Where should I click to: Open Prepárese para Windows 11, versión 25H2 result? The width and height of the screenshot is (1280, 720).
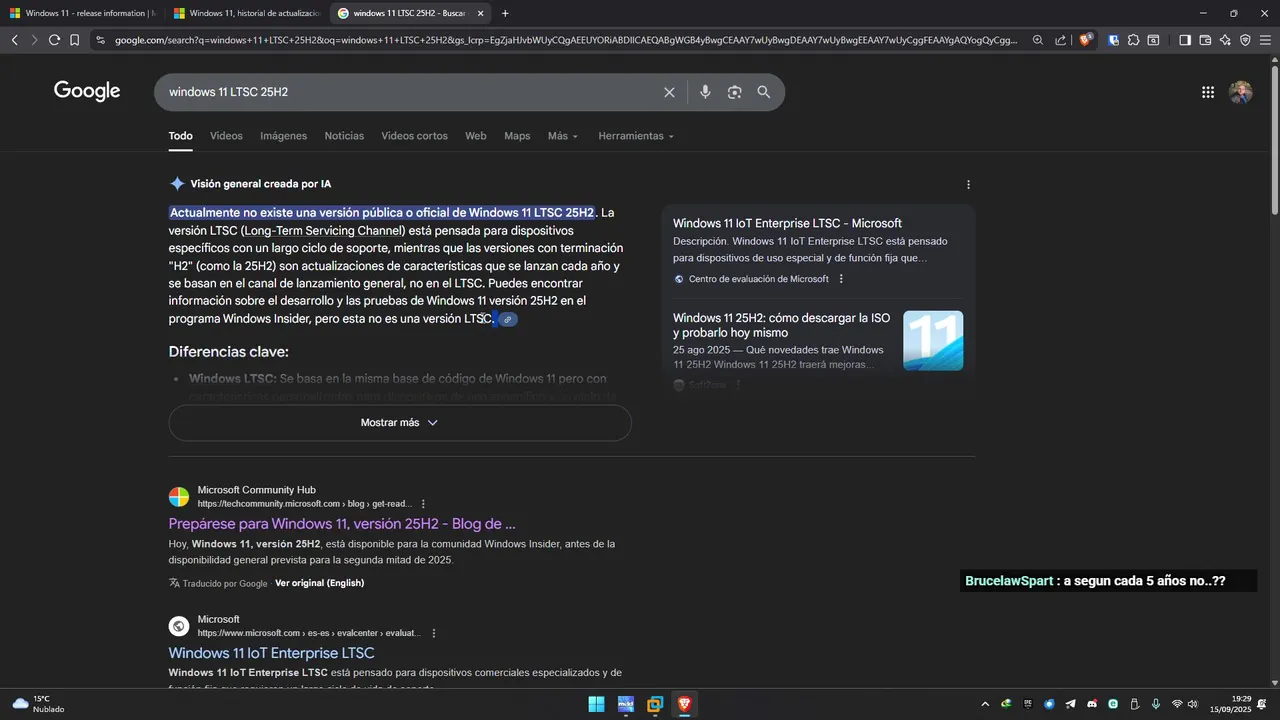pos(342,524)
